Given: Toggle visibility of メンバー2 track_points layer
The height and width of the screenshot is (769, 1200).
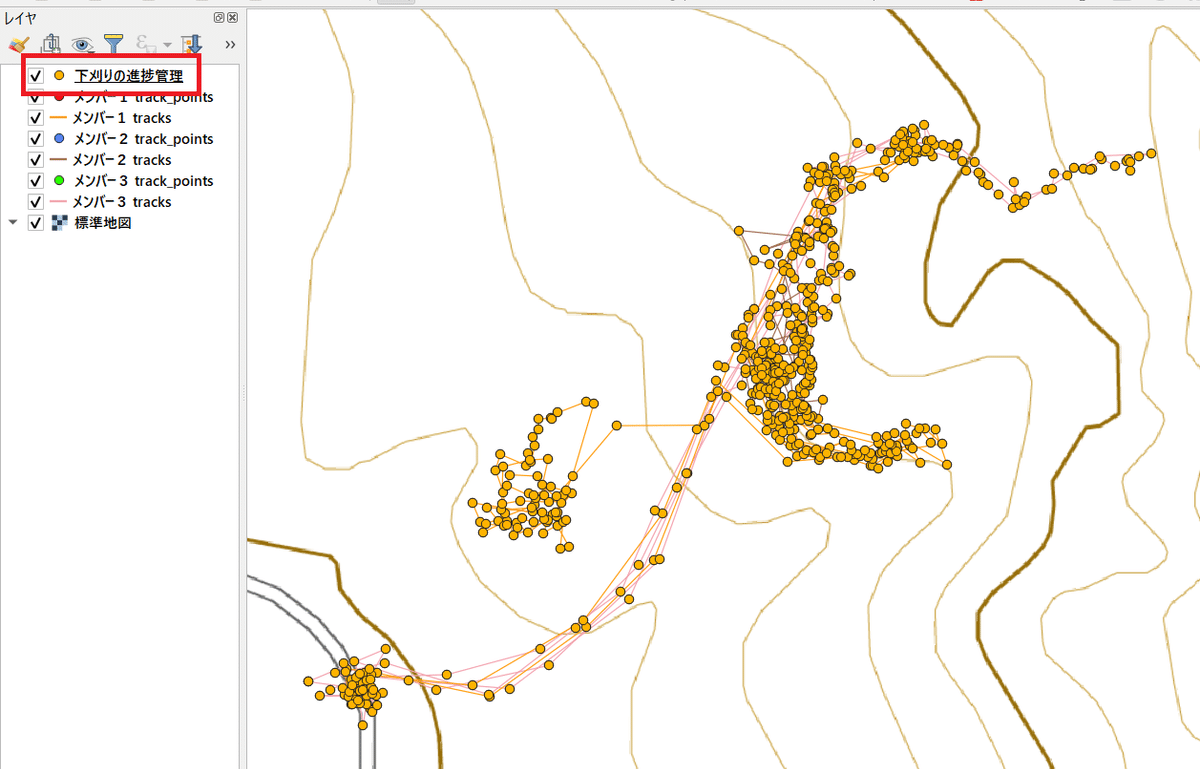Looking at the screenshot, I should [36, 139].
